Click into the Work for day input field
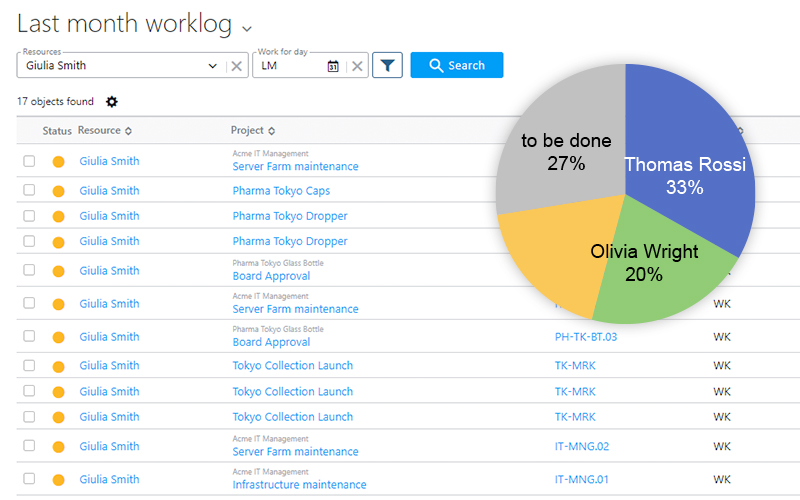 (x=290, y=66)
